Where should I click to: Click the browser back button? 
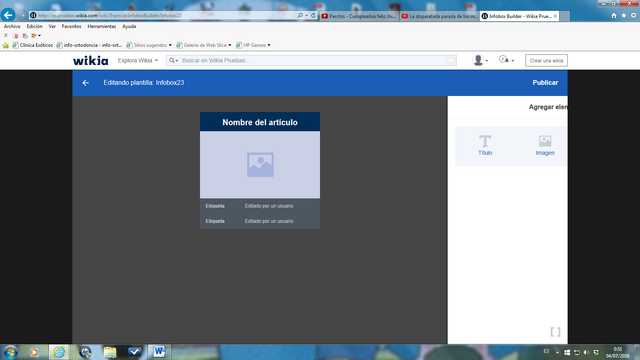(x=8, y=15)
